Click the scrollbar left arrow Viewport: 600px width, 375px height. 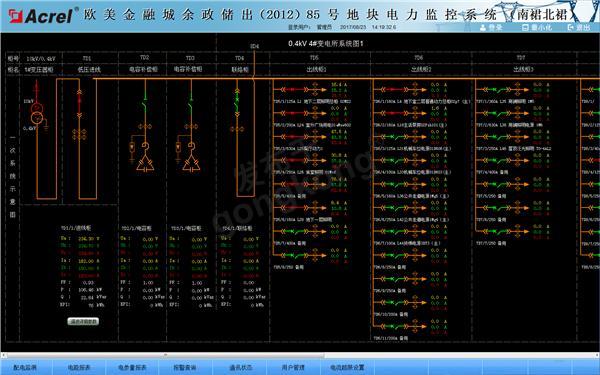coord(3,355)
